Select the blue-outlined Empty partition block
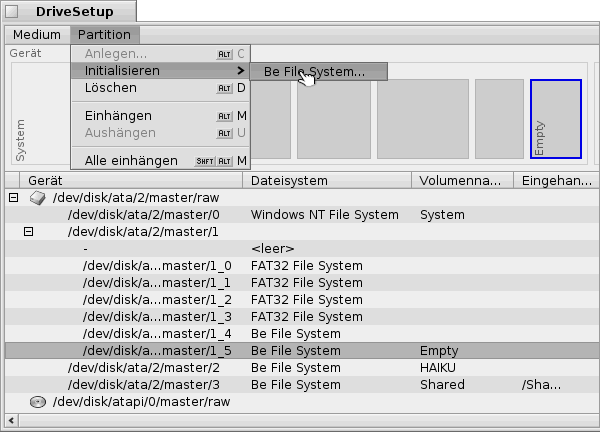Viewport: 600px width, 432px height. click(x=555, y=119)
